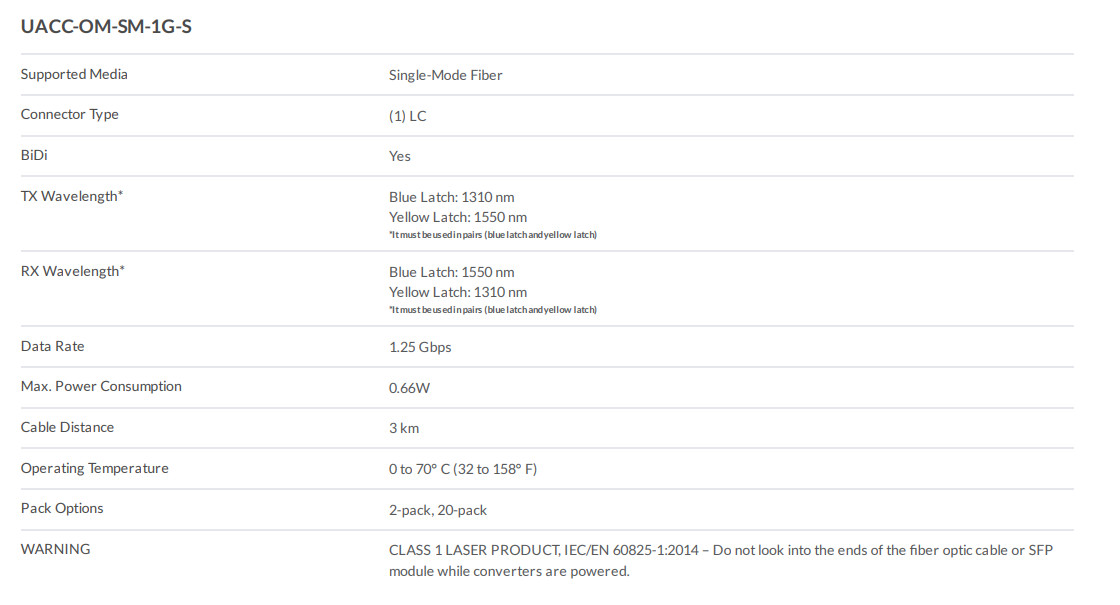Select the Single-Mode Fiber value text
Screen dimensions: 1120x605
point(445,75)
